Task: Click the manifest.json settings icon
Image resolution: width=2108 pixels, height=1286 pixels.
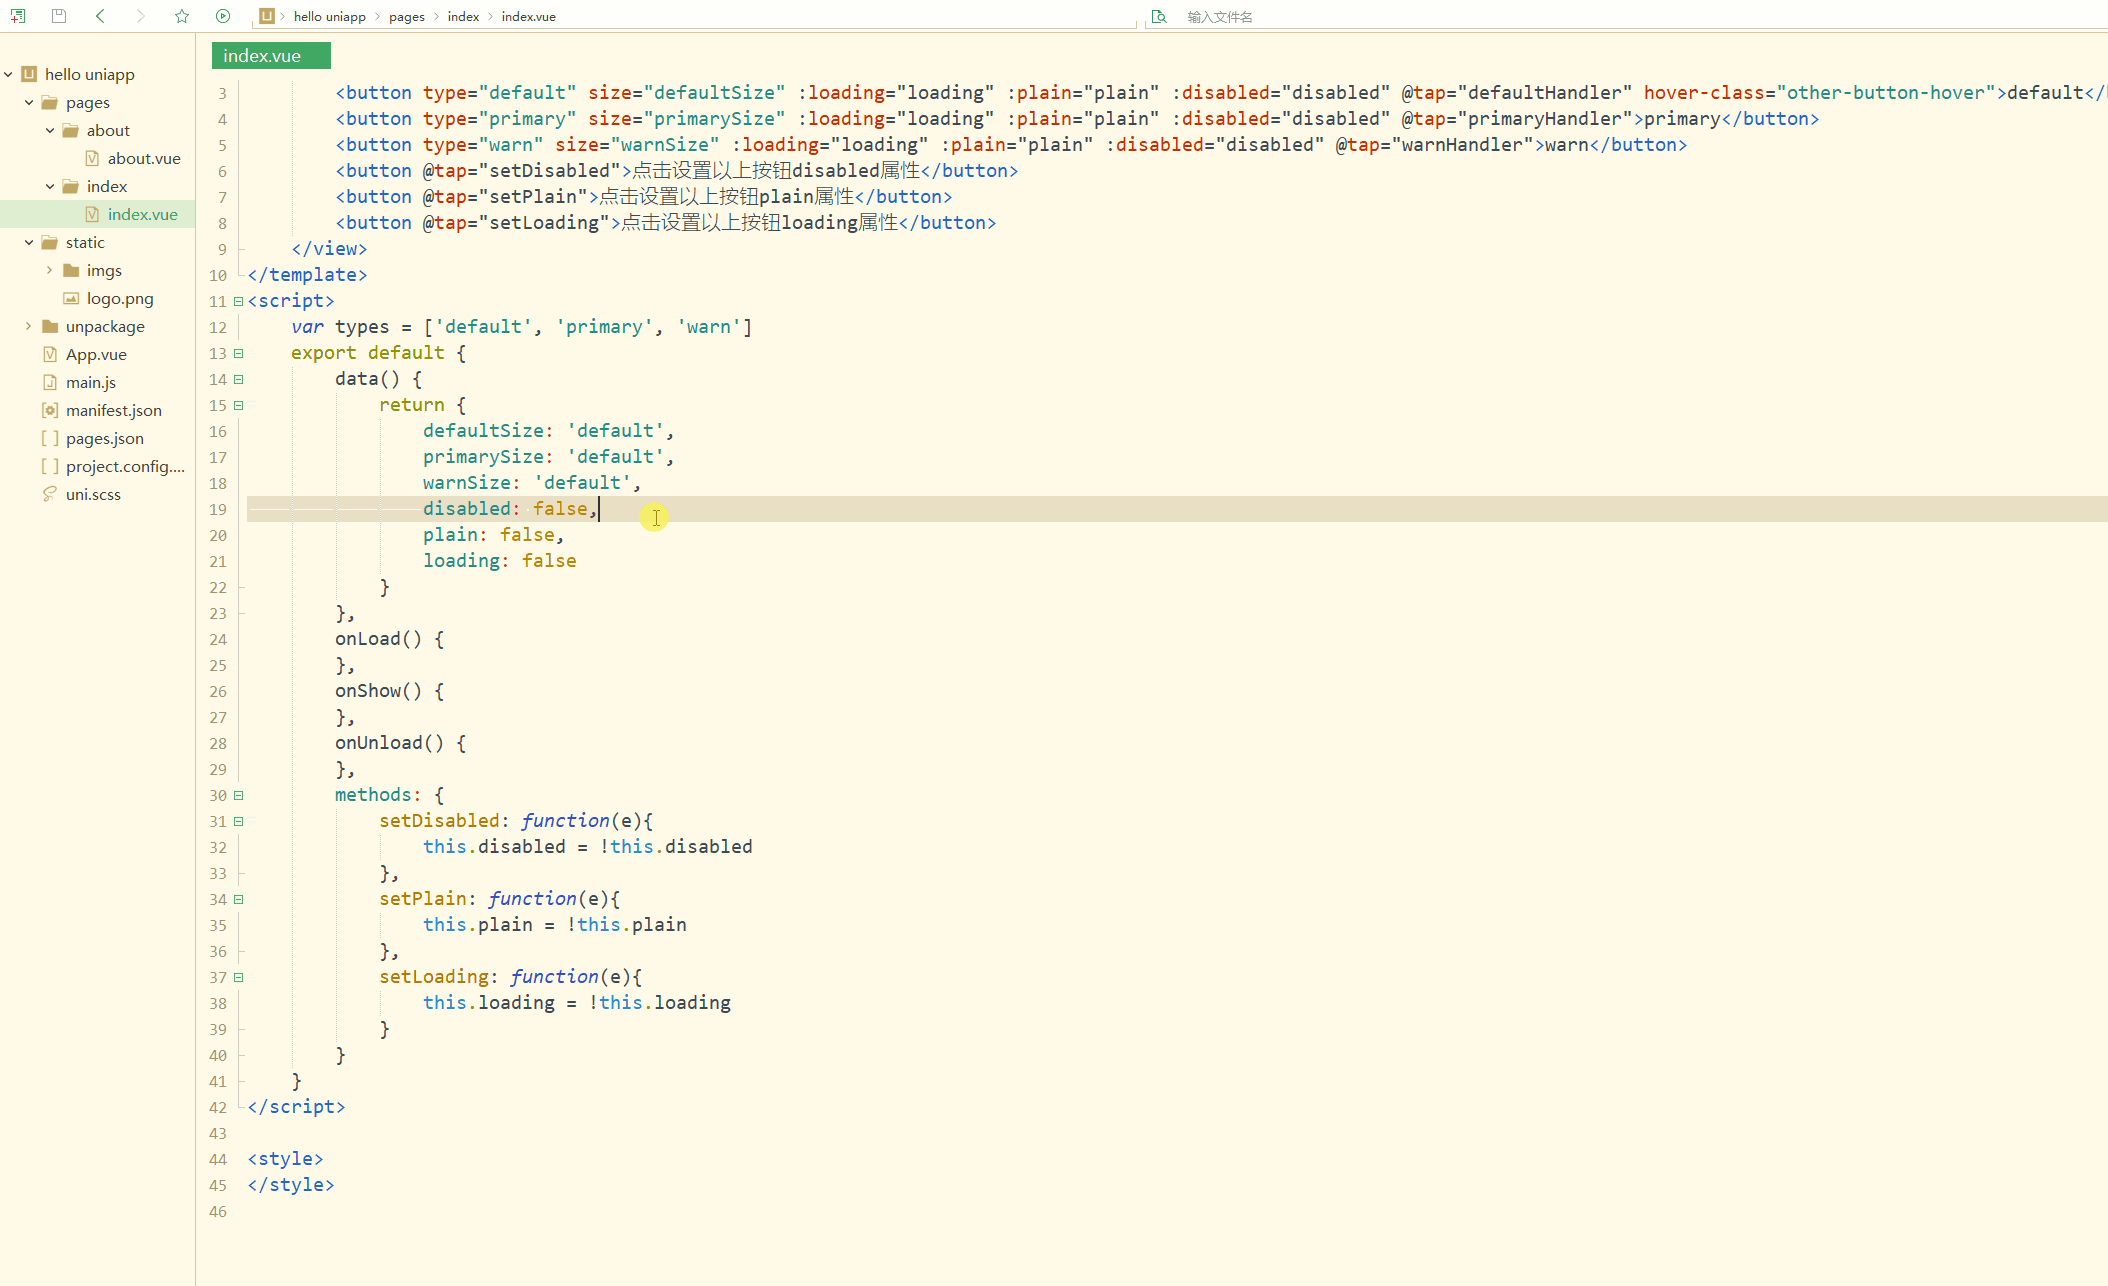Action: coord(50,410)
